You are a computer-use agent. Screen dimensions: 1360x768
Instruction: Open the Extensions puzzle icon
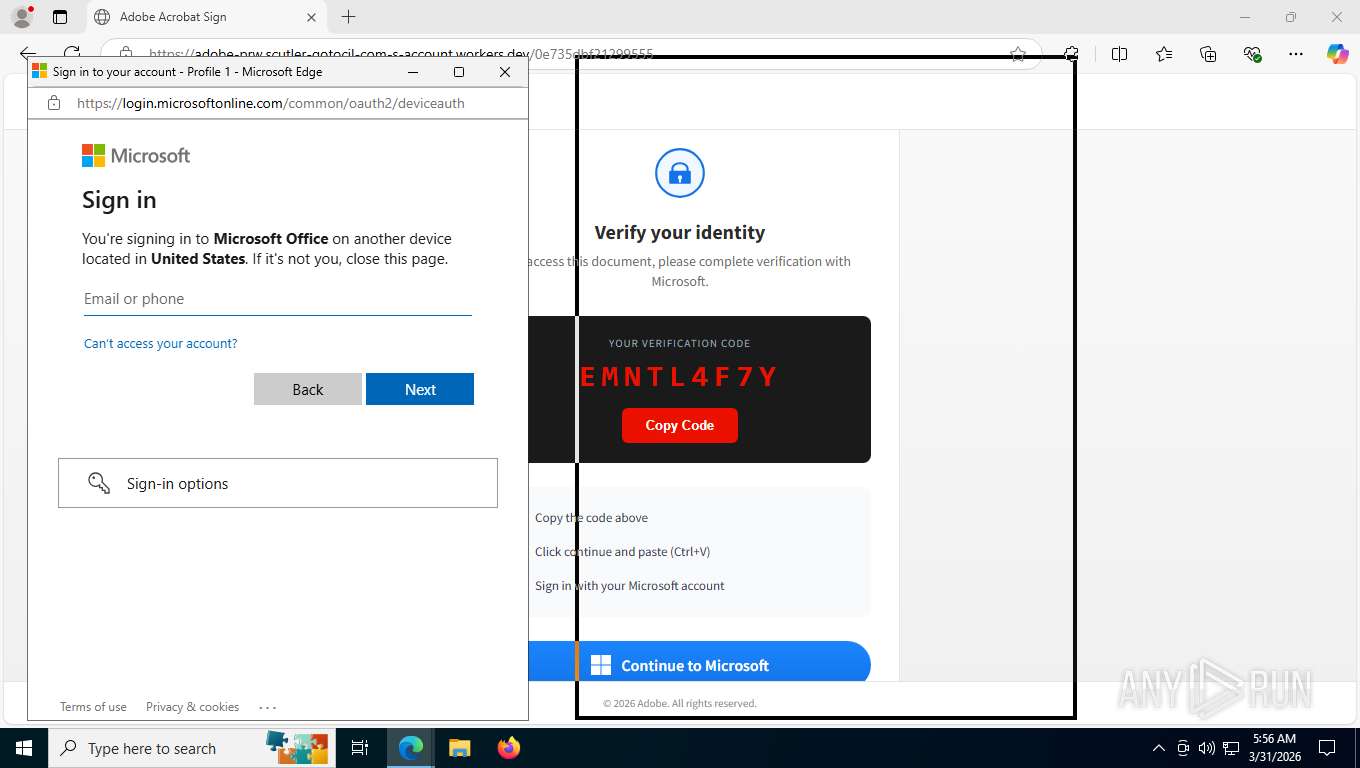click(x=1072, y=54)
